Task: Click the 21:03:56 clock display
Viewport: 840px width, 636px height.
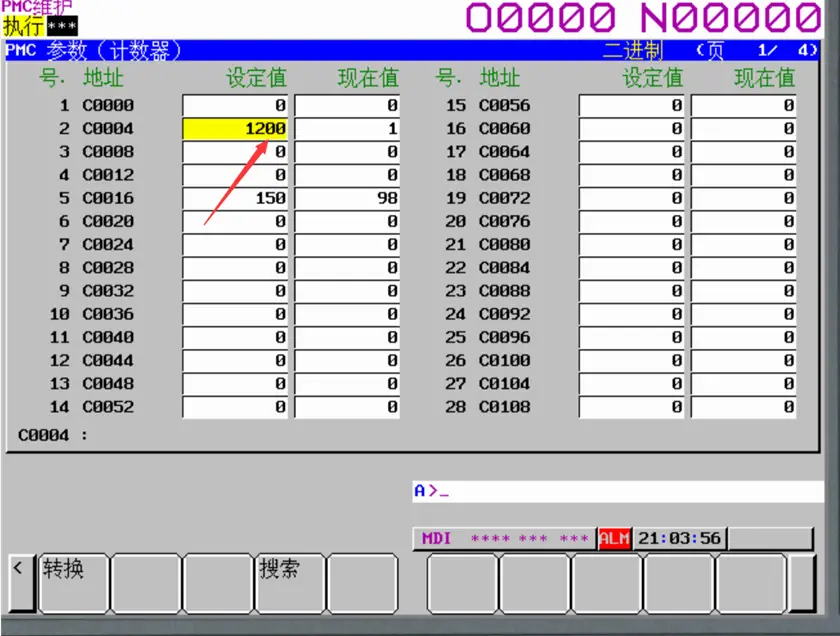Action: [679, 539]
